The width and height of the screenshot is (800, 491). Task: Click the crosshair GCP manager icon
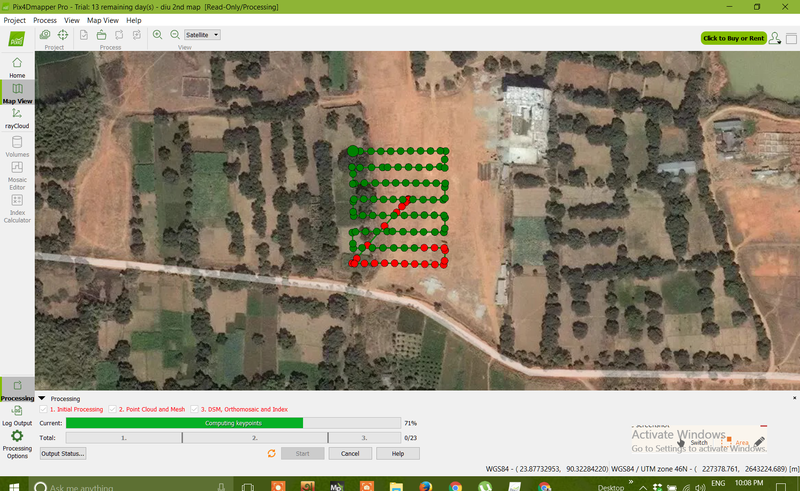coord(62,35)
